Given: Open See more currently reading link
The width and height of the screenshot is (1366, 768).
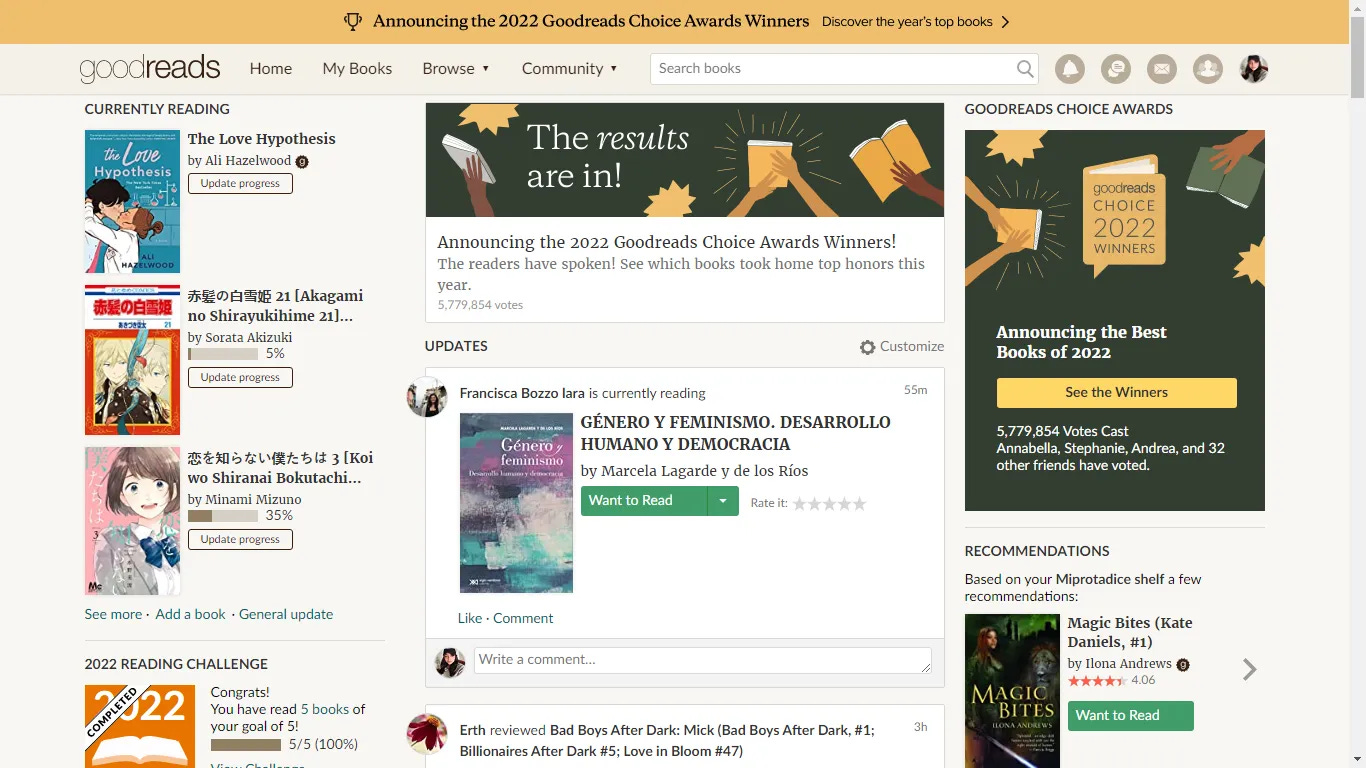Looking at the screenshot, I should 113,614.
